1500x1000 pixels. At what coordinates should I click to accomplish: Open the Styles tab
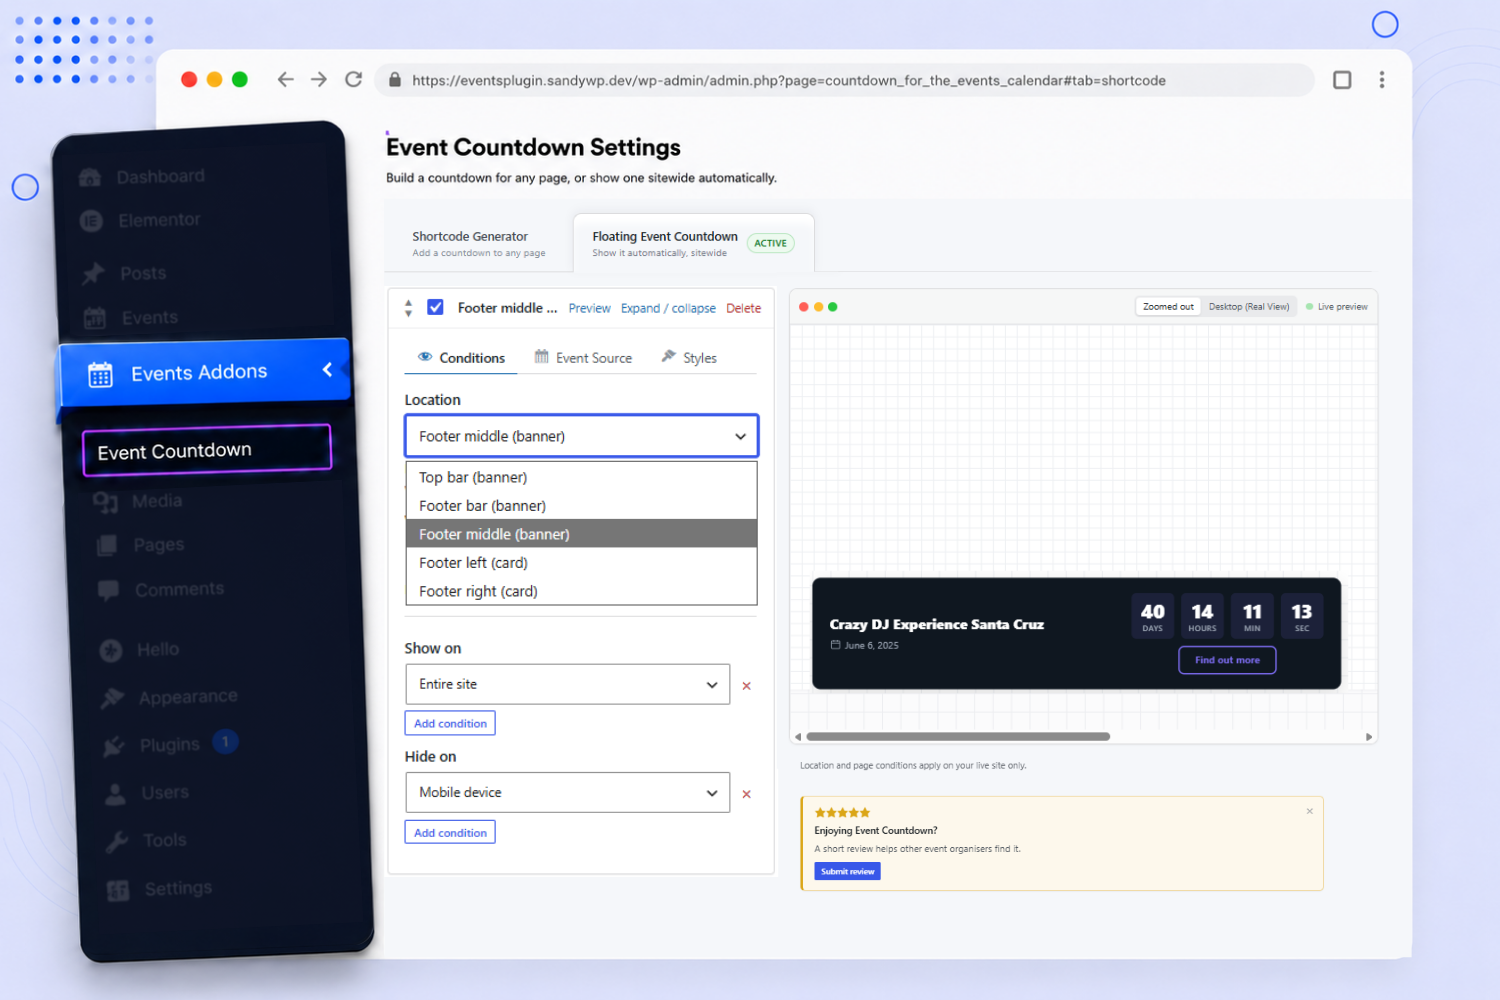tap(689, 358)
